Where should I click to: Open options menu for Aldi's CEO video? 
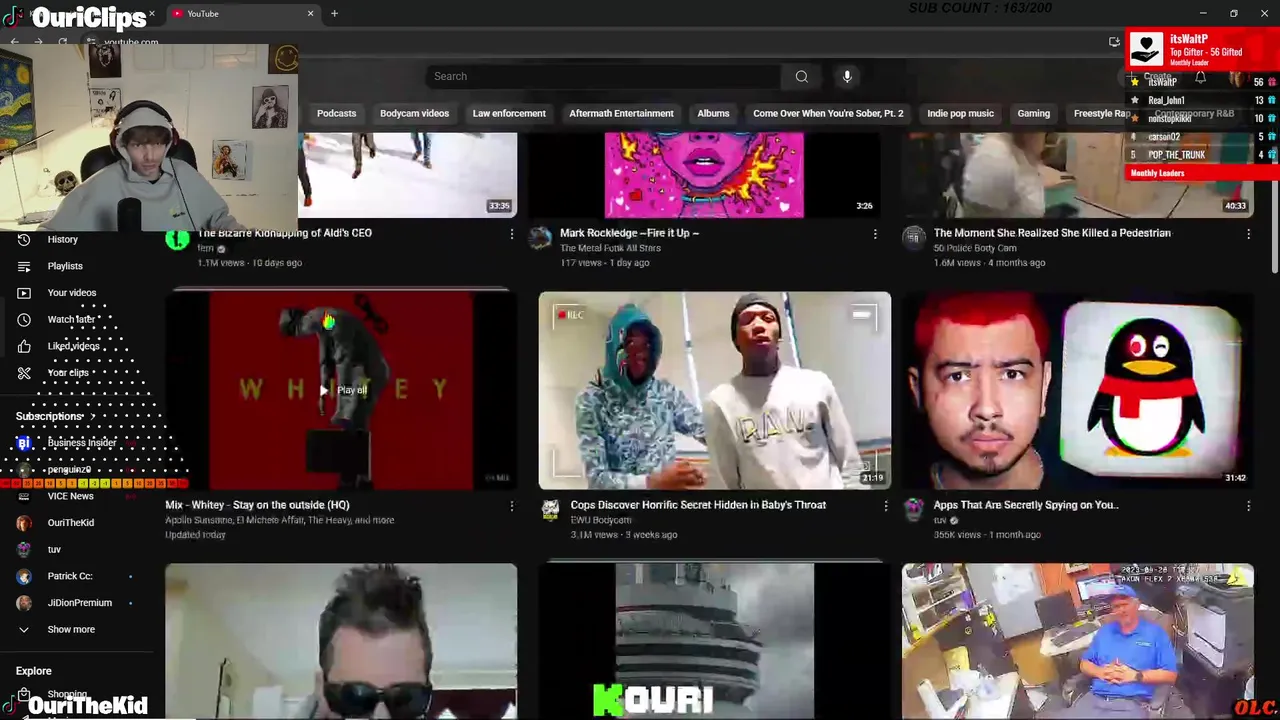(x=512, y=234)
